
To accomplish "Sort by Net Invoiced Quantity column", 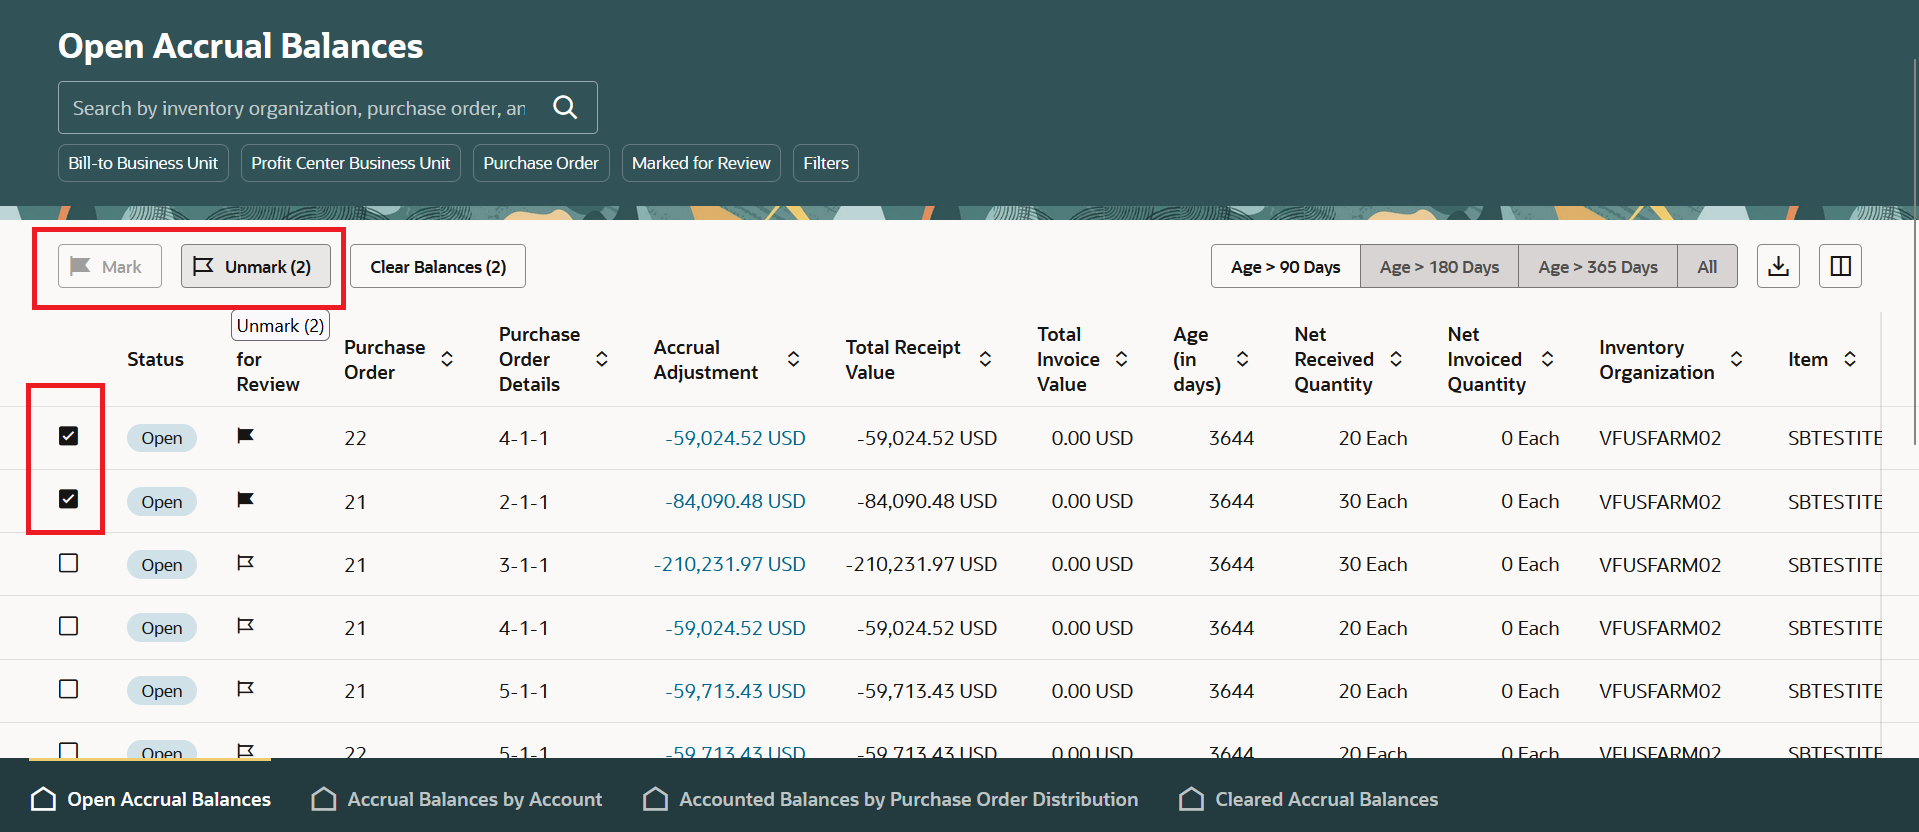I will pyautogui.click(x=1548, y=359).
